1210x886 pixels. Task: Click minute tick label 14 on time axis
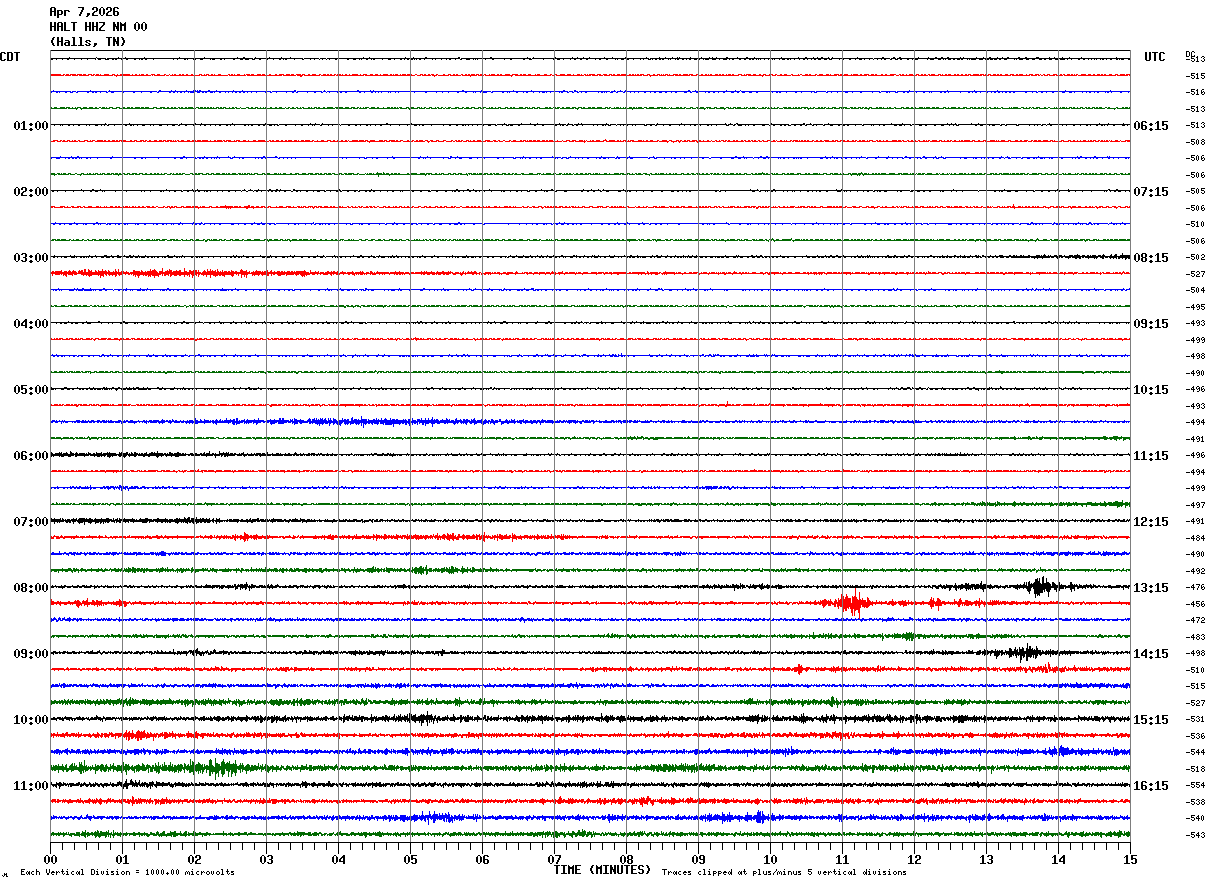(x=1058, y=859)
